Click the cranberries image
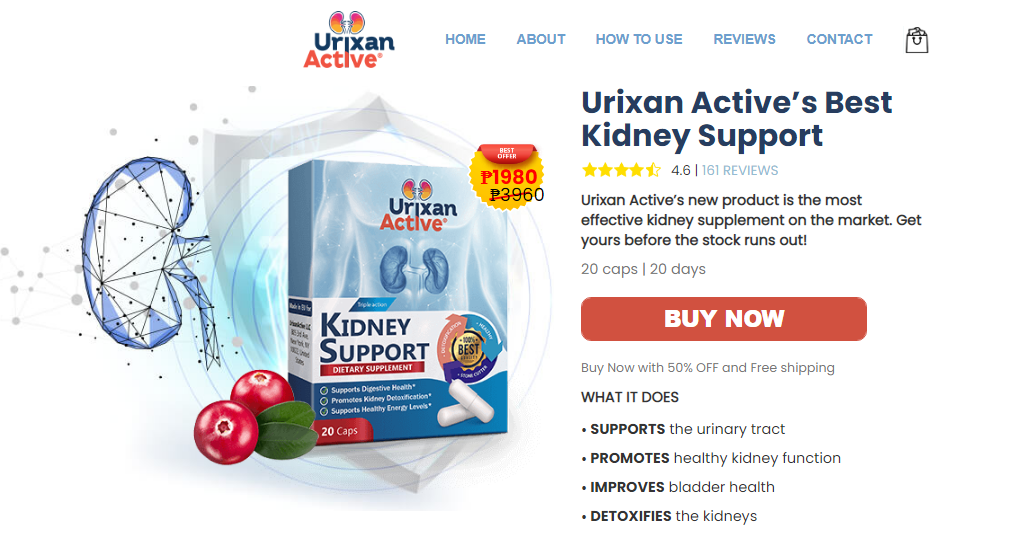This screenshot has height=539, width=1019. 255,416
